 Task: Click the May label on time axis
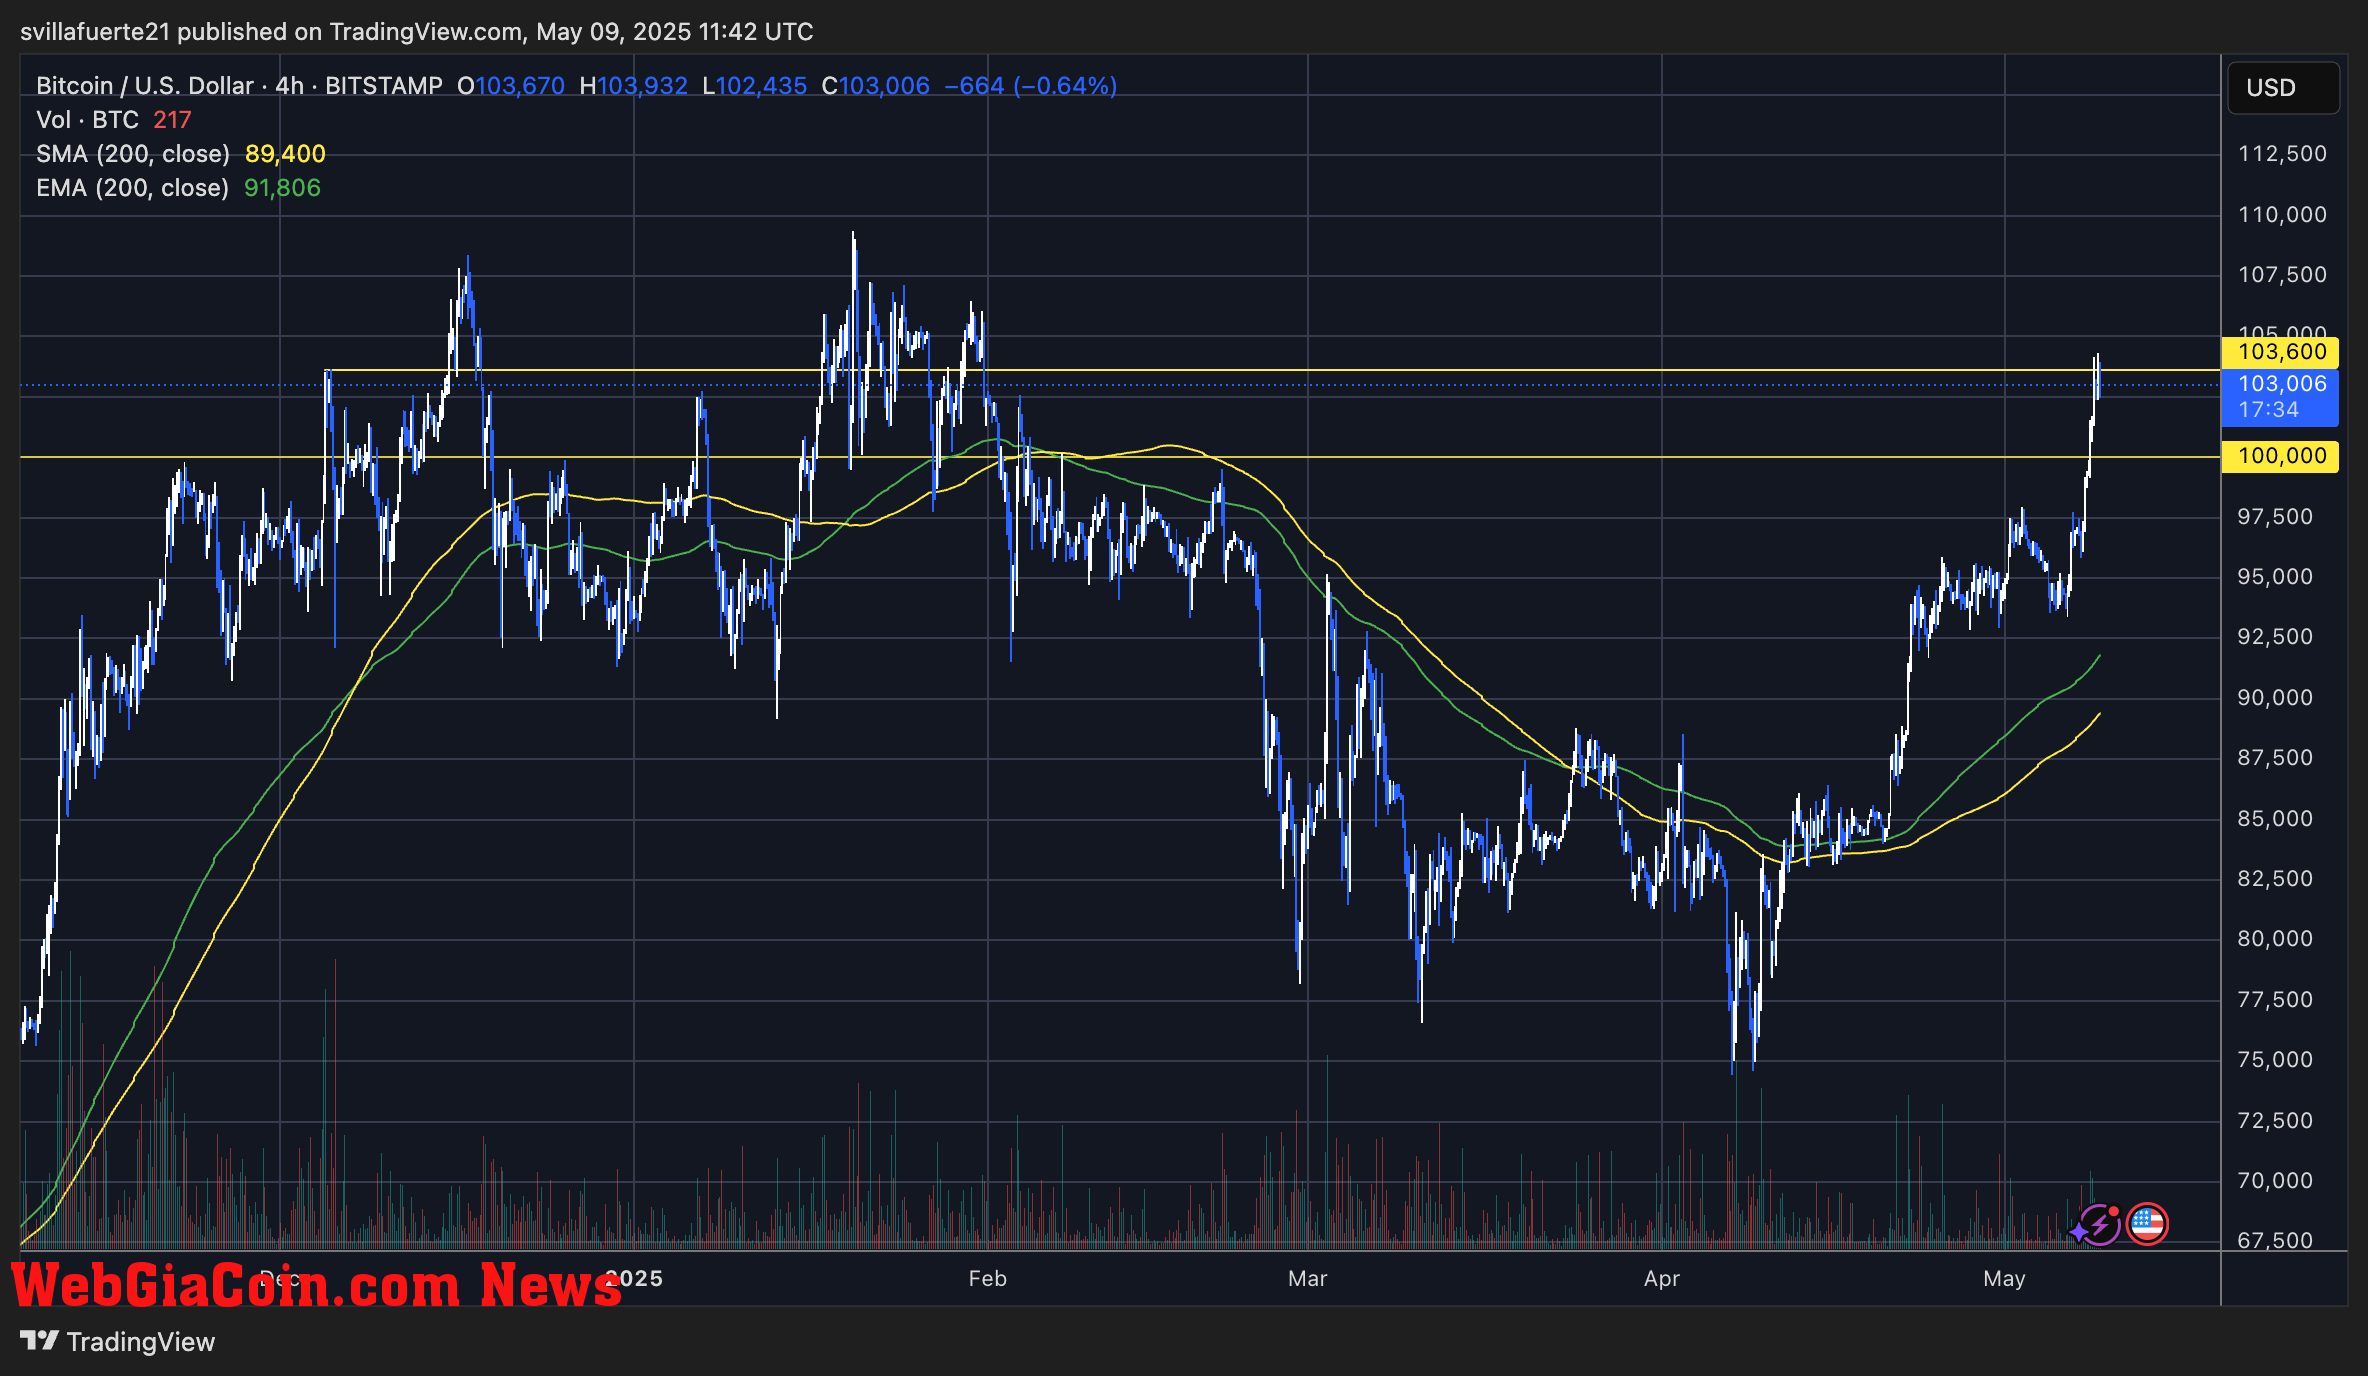coord(2004,1279)
